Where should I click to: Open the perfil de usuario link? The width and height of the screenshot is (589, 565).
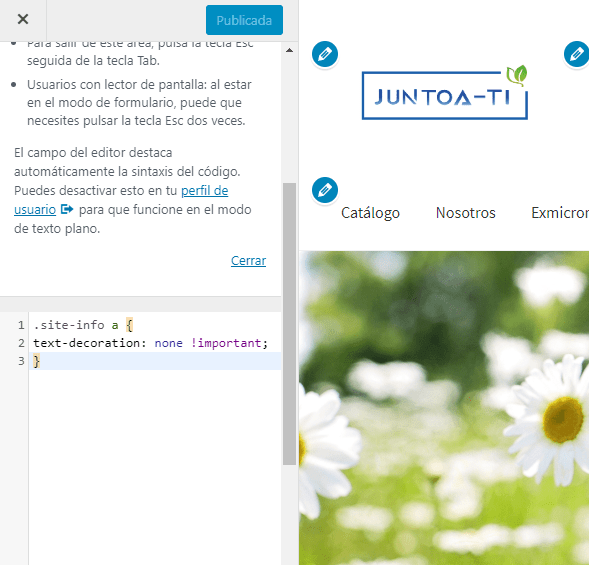121,200
